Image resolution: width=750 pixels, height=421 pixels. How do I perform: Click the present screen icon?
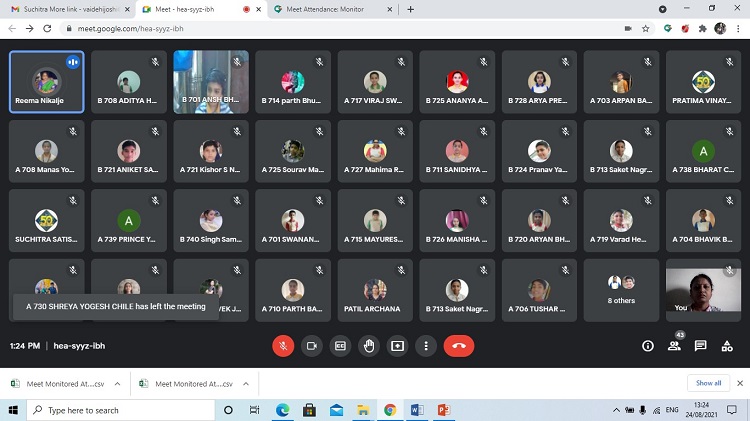tap(397, 346)
